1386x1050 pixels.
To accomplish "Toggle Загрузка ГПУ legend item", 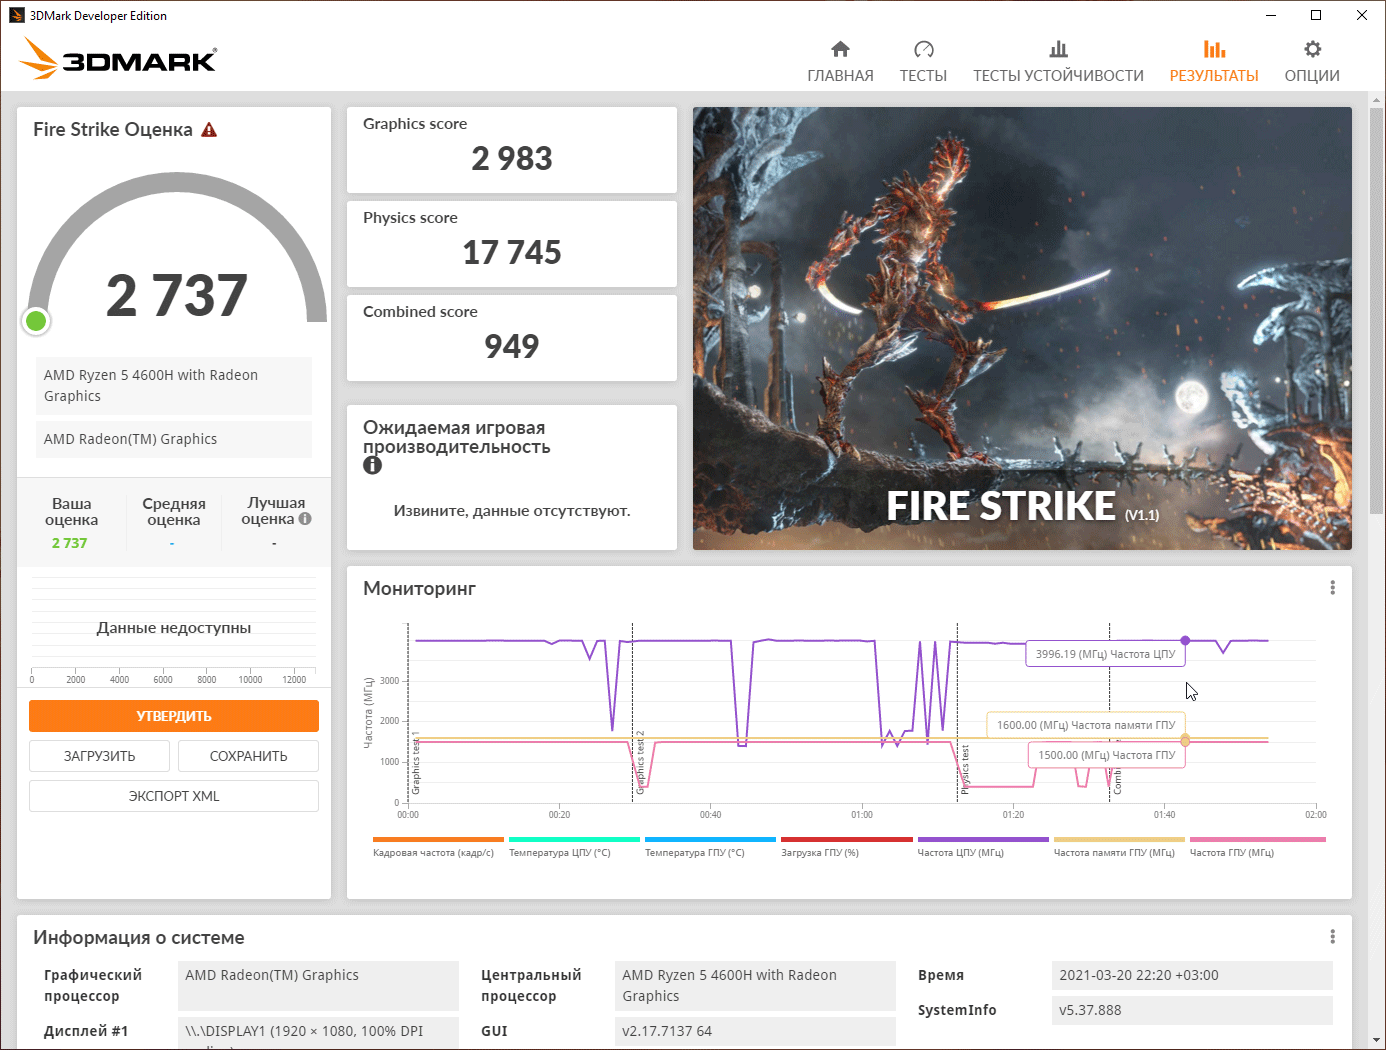I will click(846, 847).
